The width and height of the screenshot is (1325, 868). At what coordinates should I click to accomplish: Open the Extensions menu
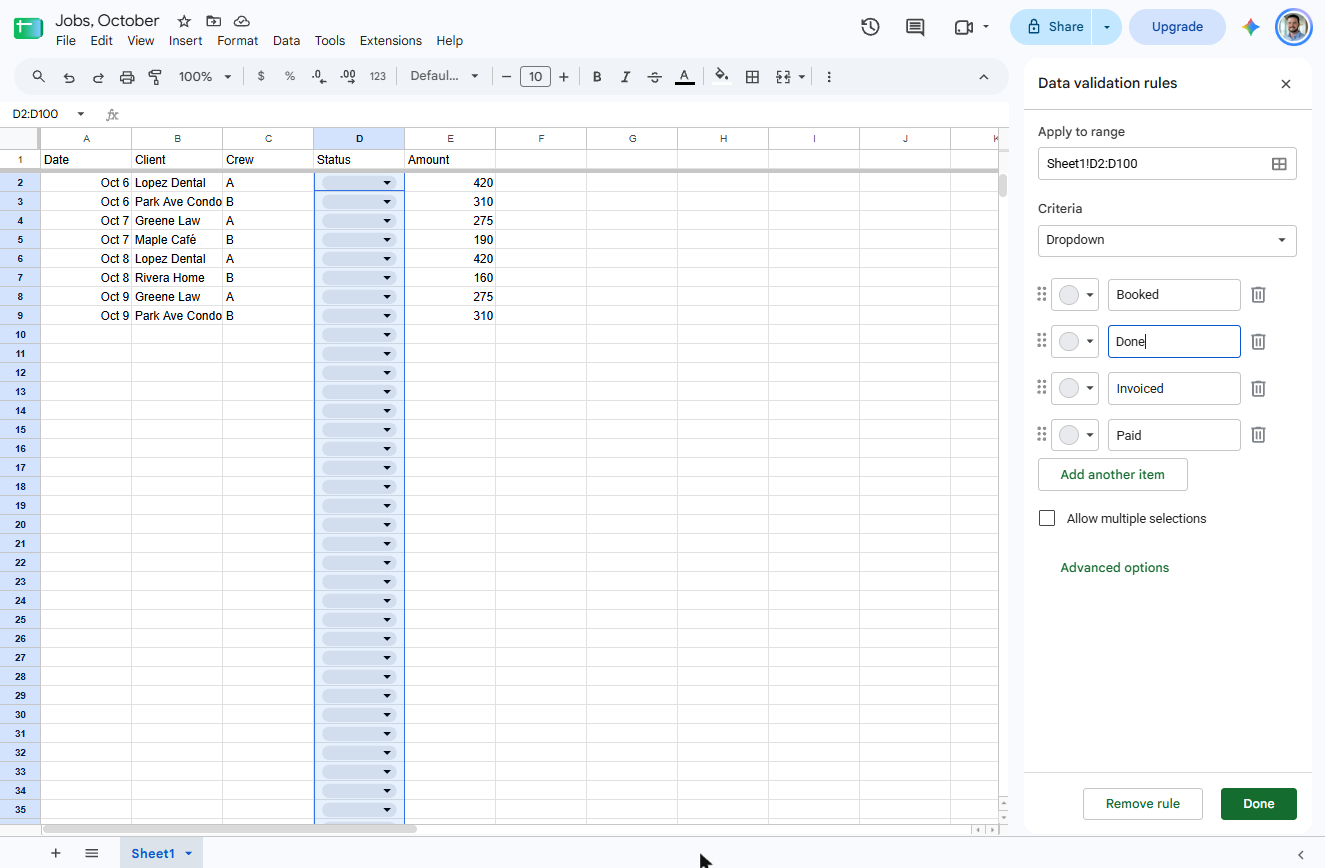[x=391, y=41]
